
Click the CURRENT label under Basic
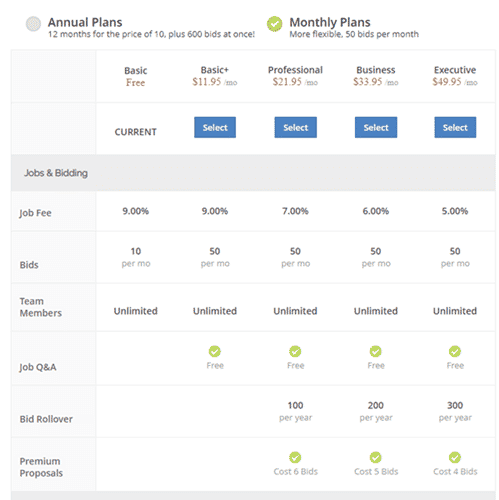click(136, 132)
